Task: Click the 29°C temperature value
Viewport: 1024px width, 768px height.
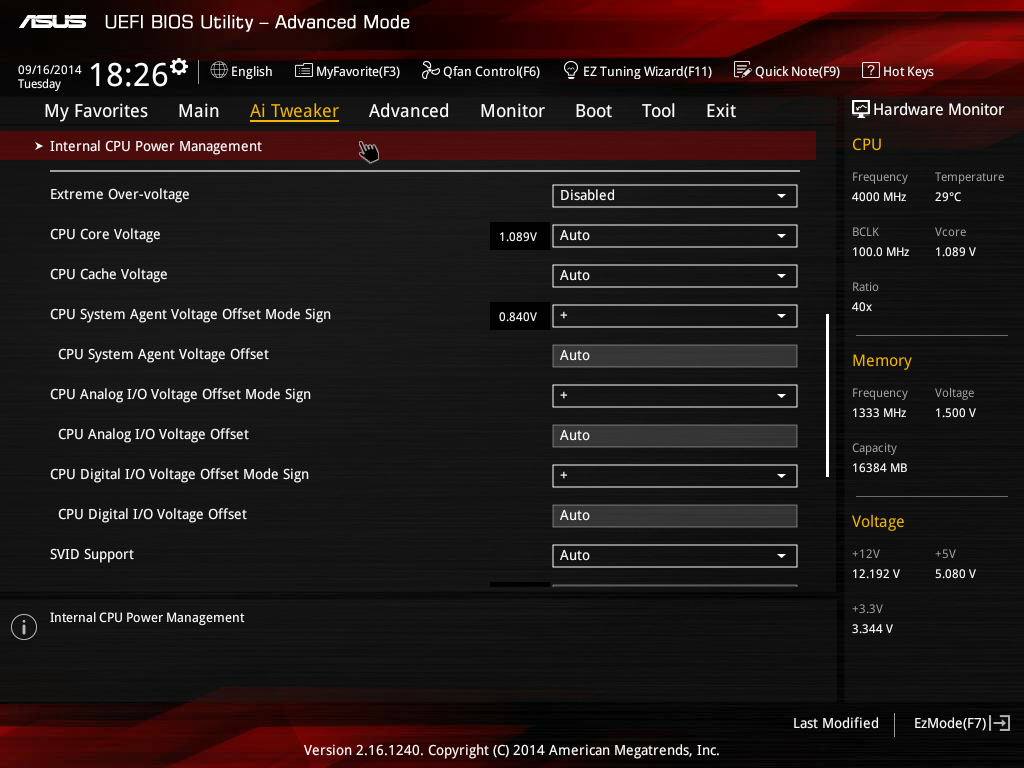Action: [948, 197]
